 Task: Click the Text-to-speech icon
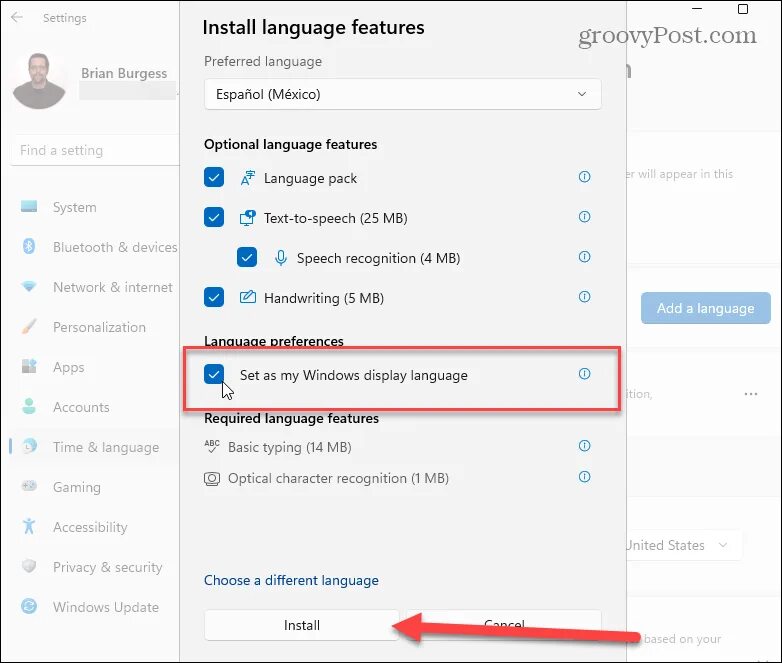pos(248,218)
